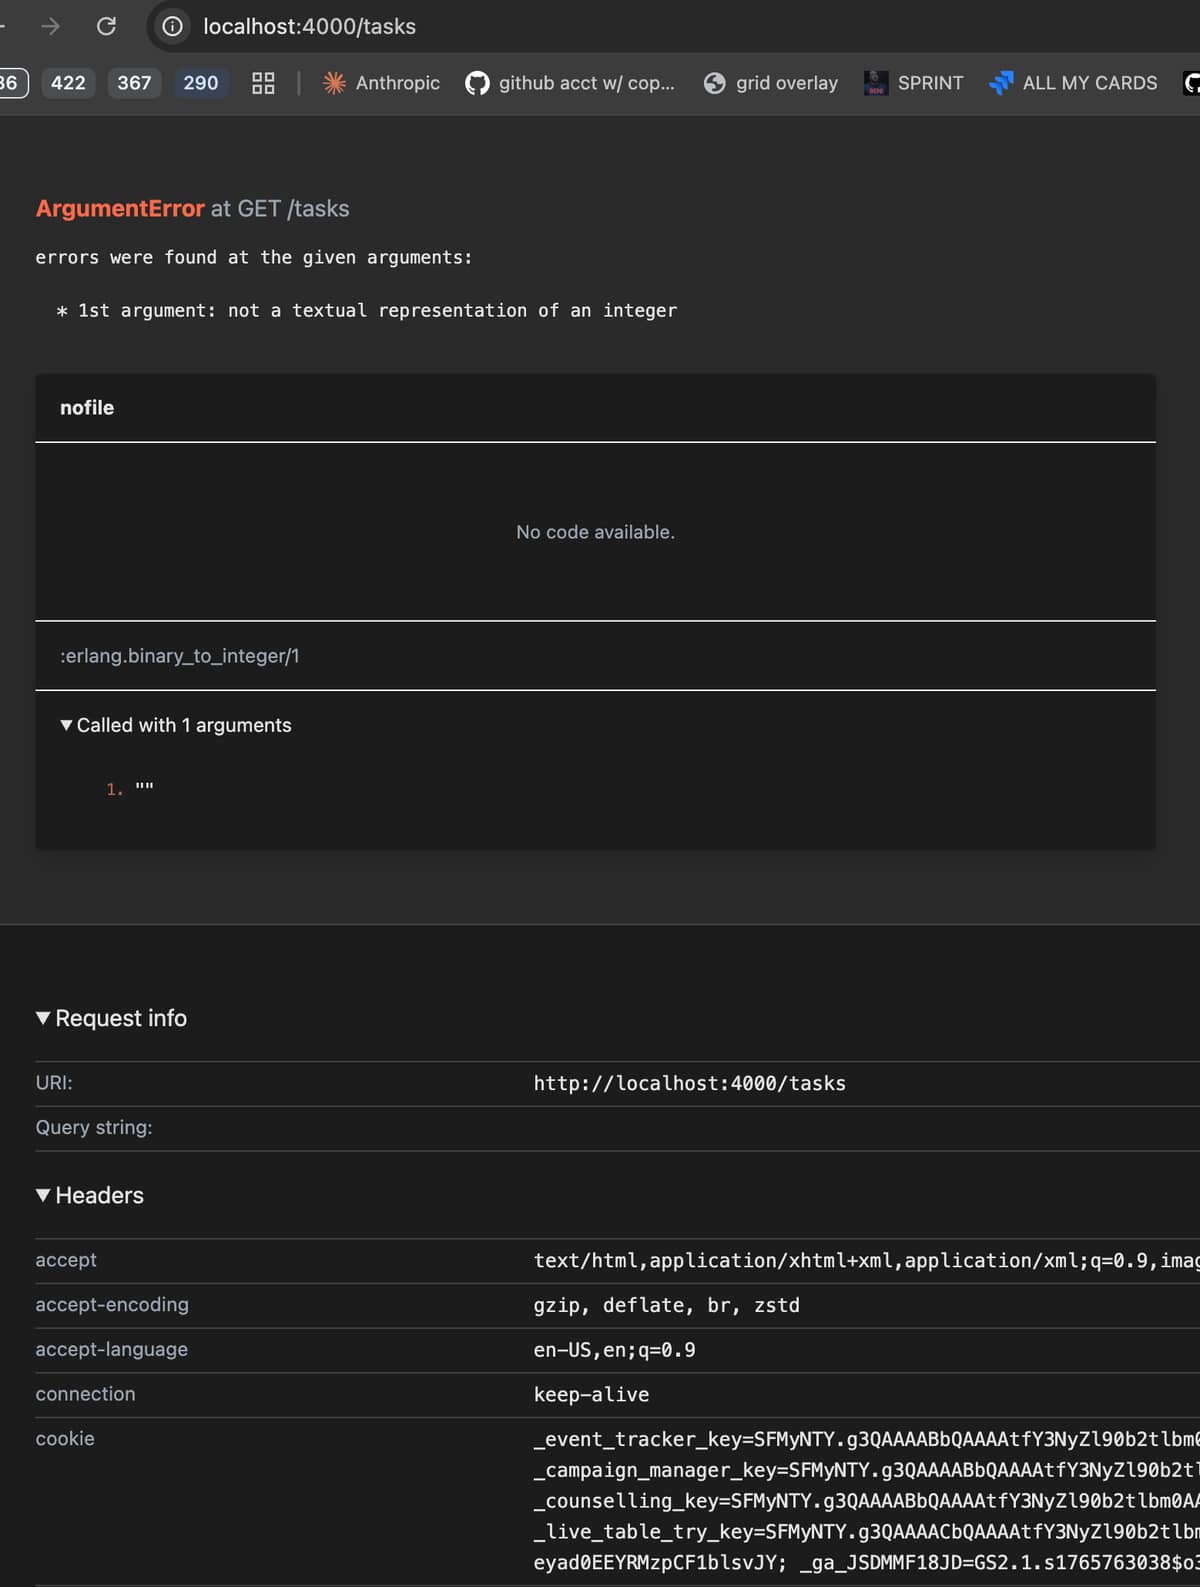Click the forward navigation arrow

50,26
